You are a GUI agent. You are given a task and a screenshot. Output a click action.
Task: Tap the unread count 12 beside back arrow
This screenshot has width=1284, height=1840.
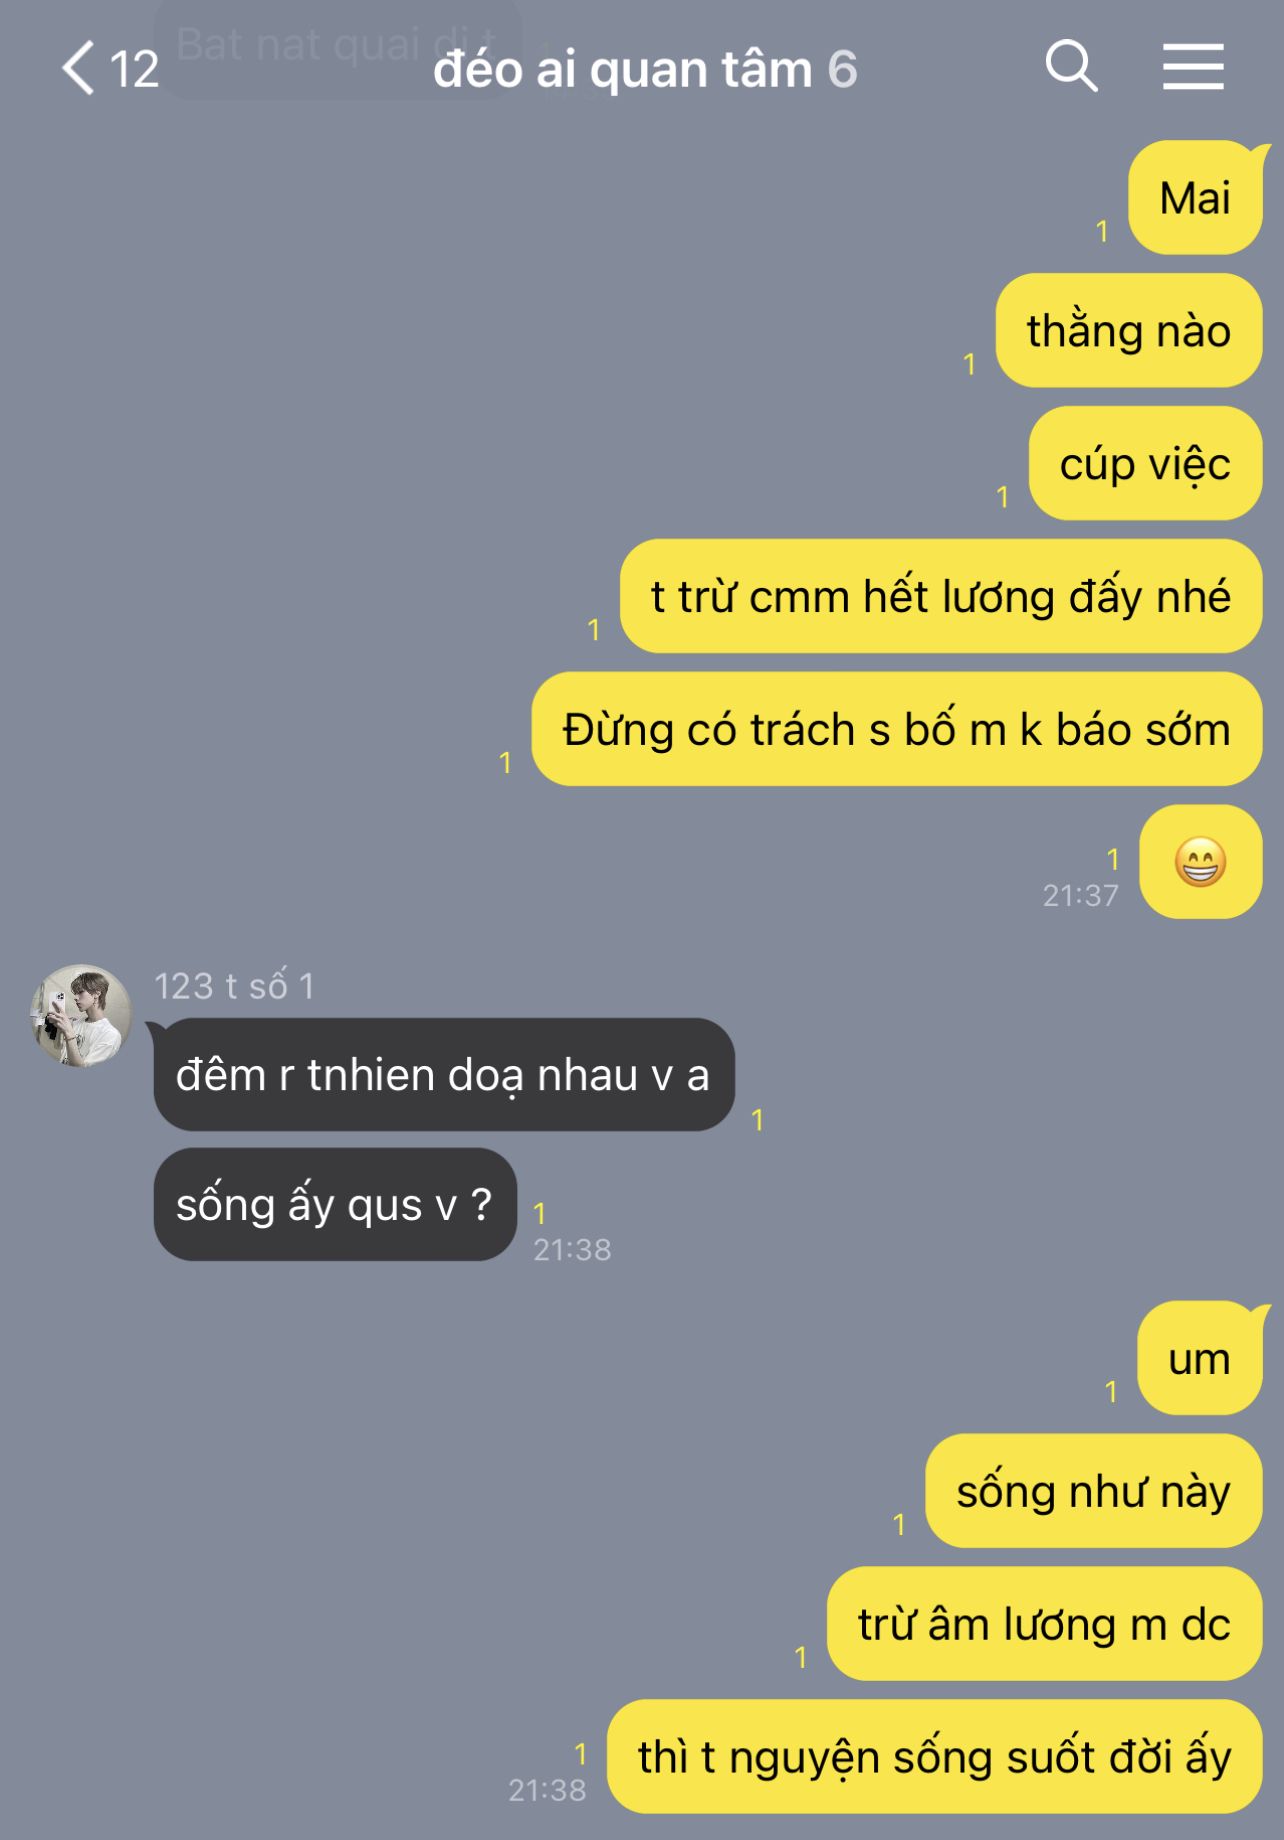click(x=134, y=69)
